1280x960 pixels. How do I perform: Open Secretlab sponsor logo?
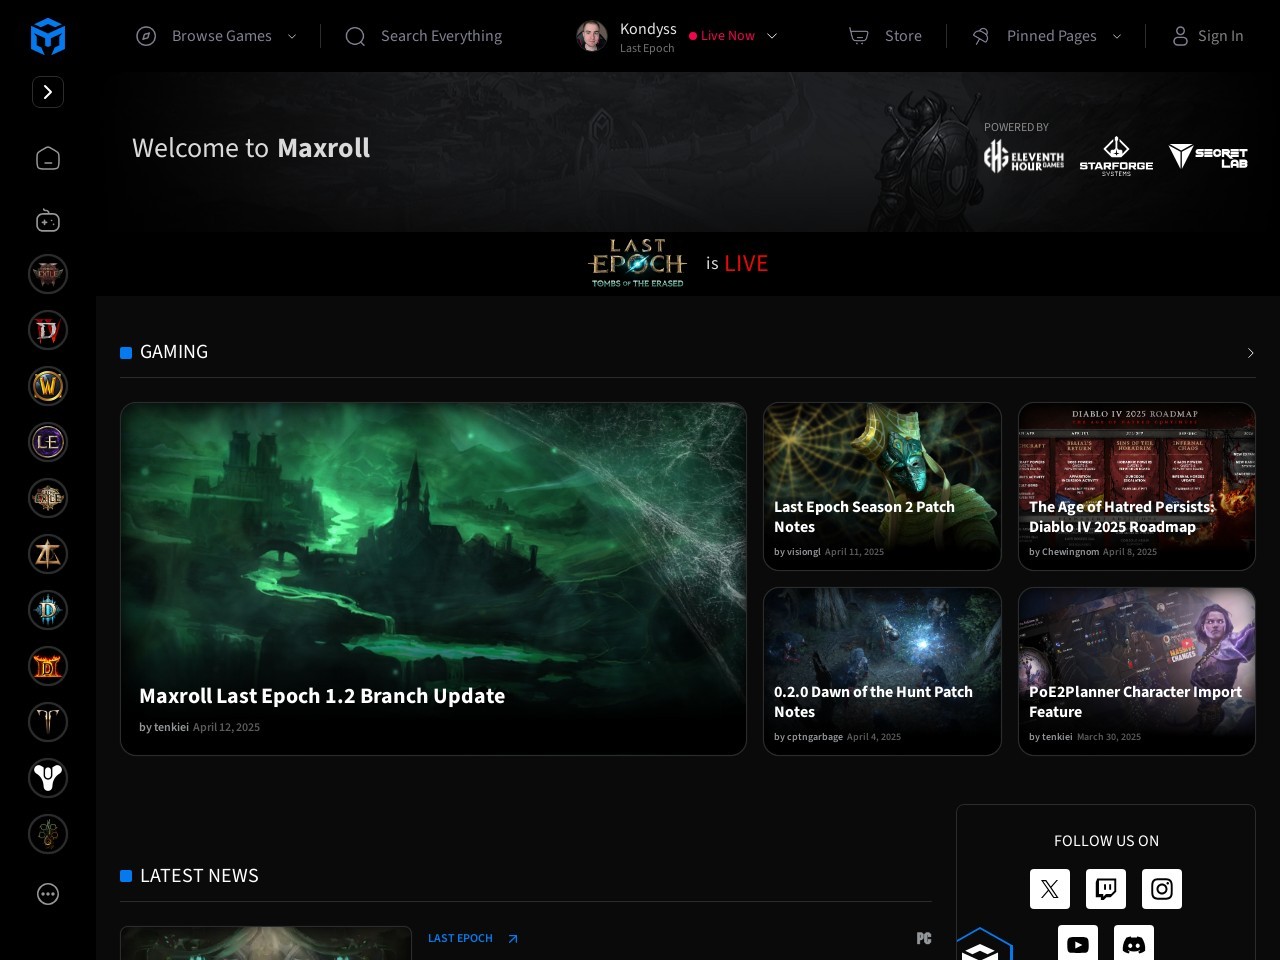tap(1208, 156)
